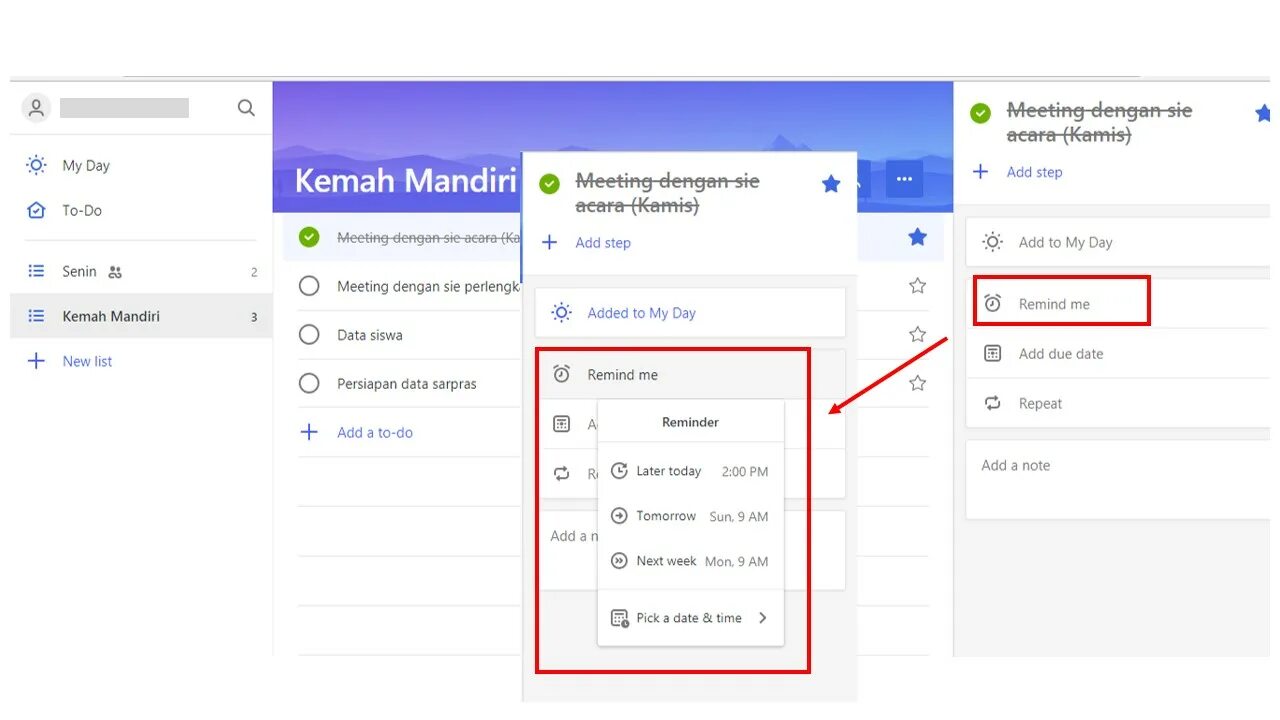Click sun icon beside My Day in sidebar
The width and height of the screenshot is (1280, 720).
[36, 165]
